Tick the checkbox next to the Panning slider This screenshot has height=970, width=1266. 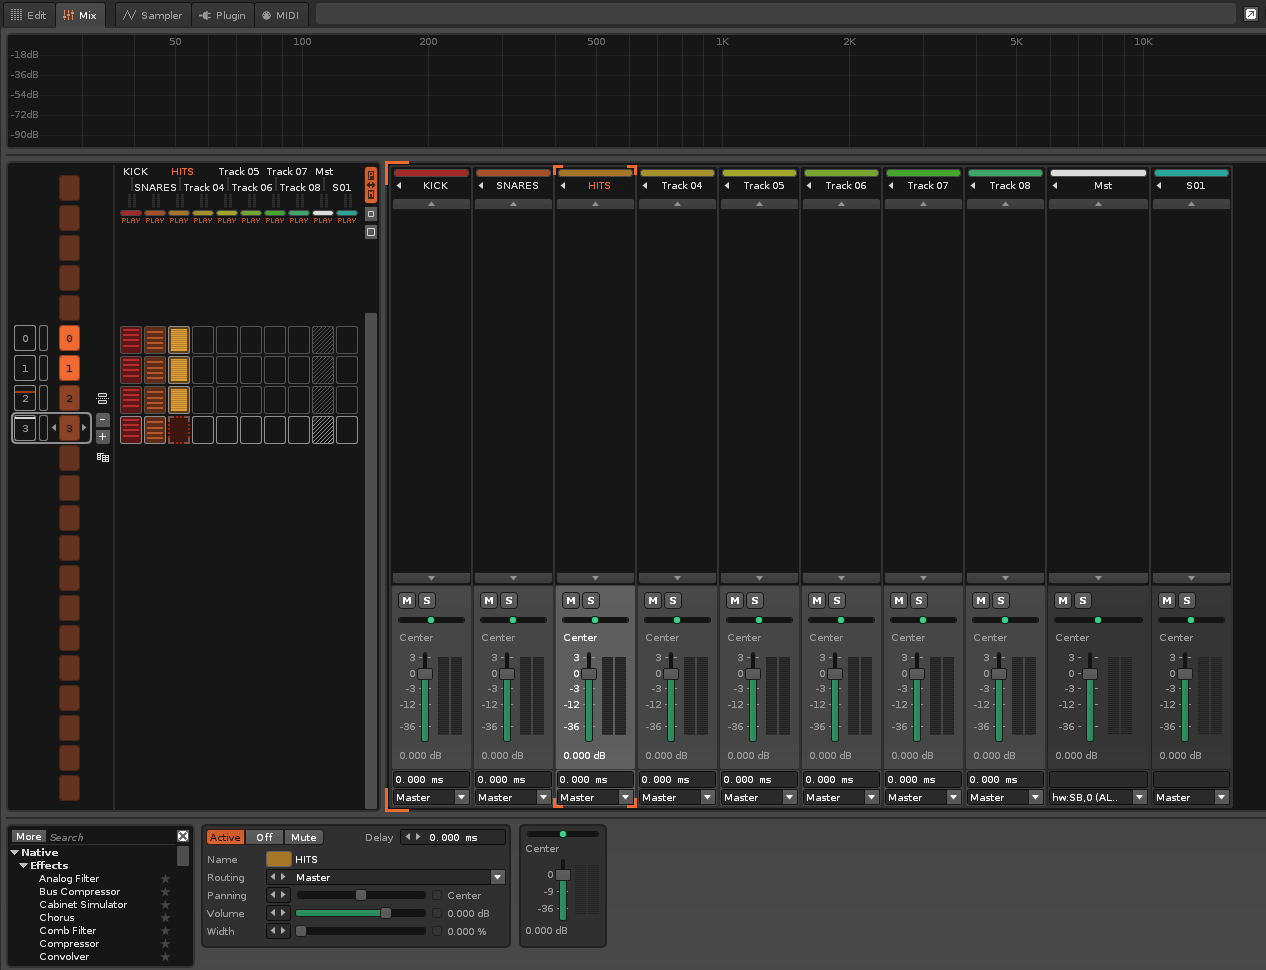(x=437, y=896)
